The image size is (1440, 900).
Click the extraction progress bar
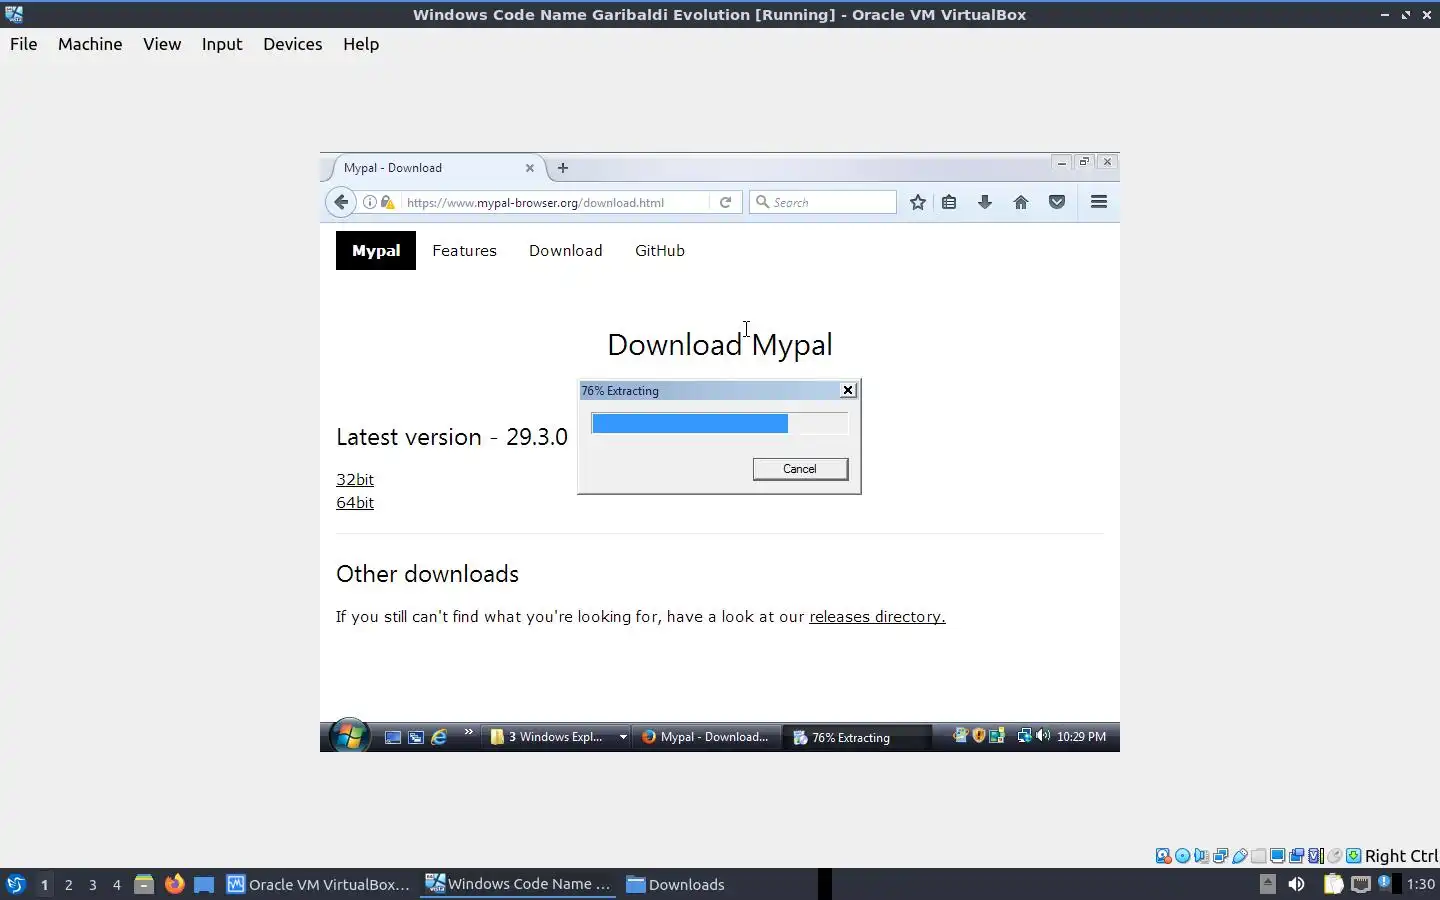pyautogui.click(x=719, y=424)
